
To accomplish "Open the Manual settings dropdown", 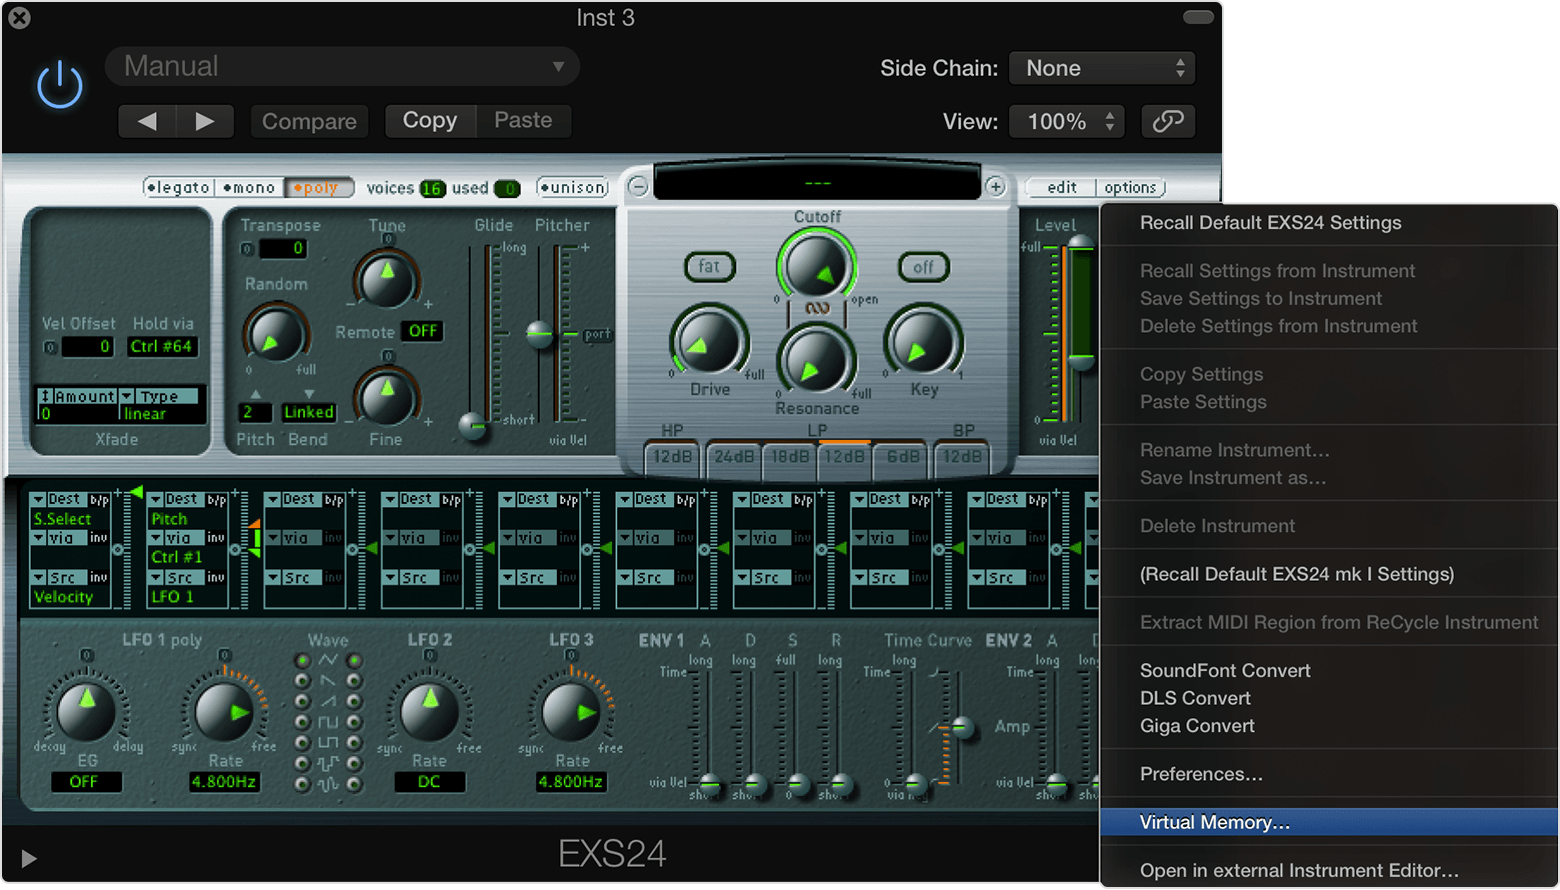I will tap(342, 67).
